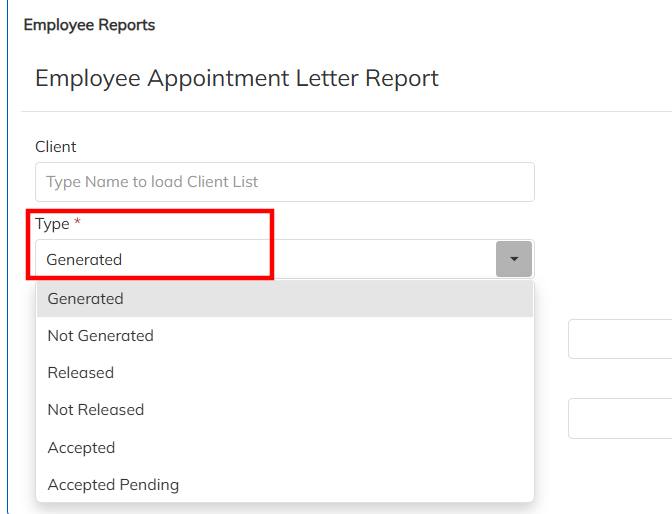Click the Employee Appointment Letter Report heading
The height and width of the screenshot is (514, 672).
[x=237, y=78]
